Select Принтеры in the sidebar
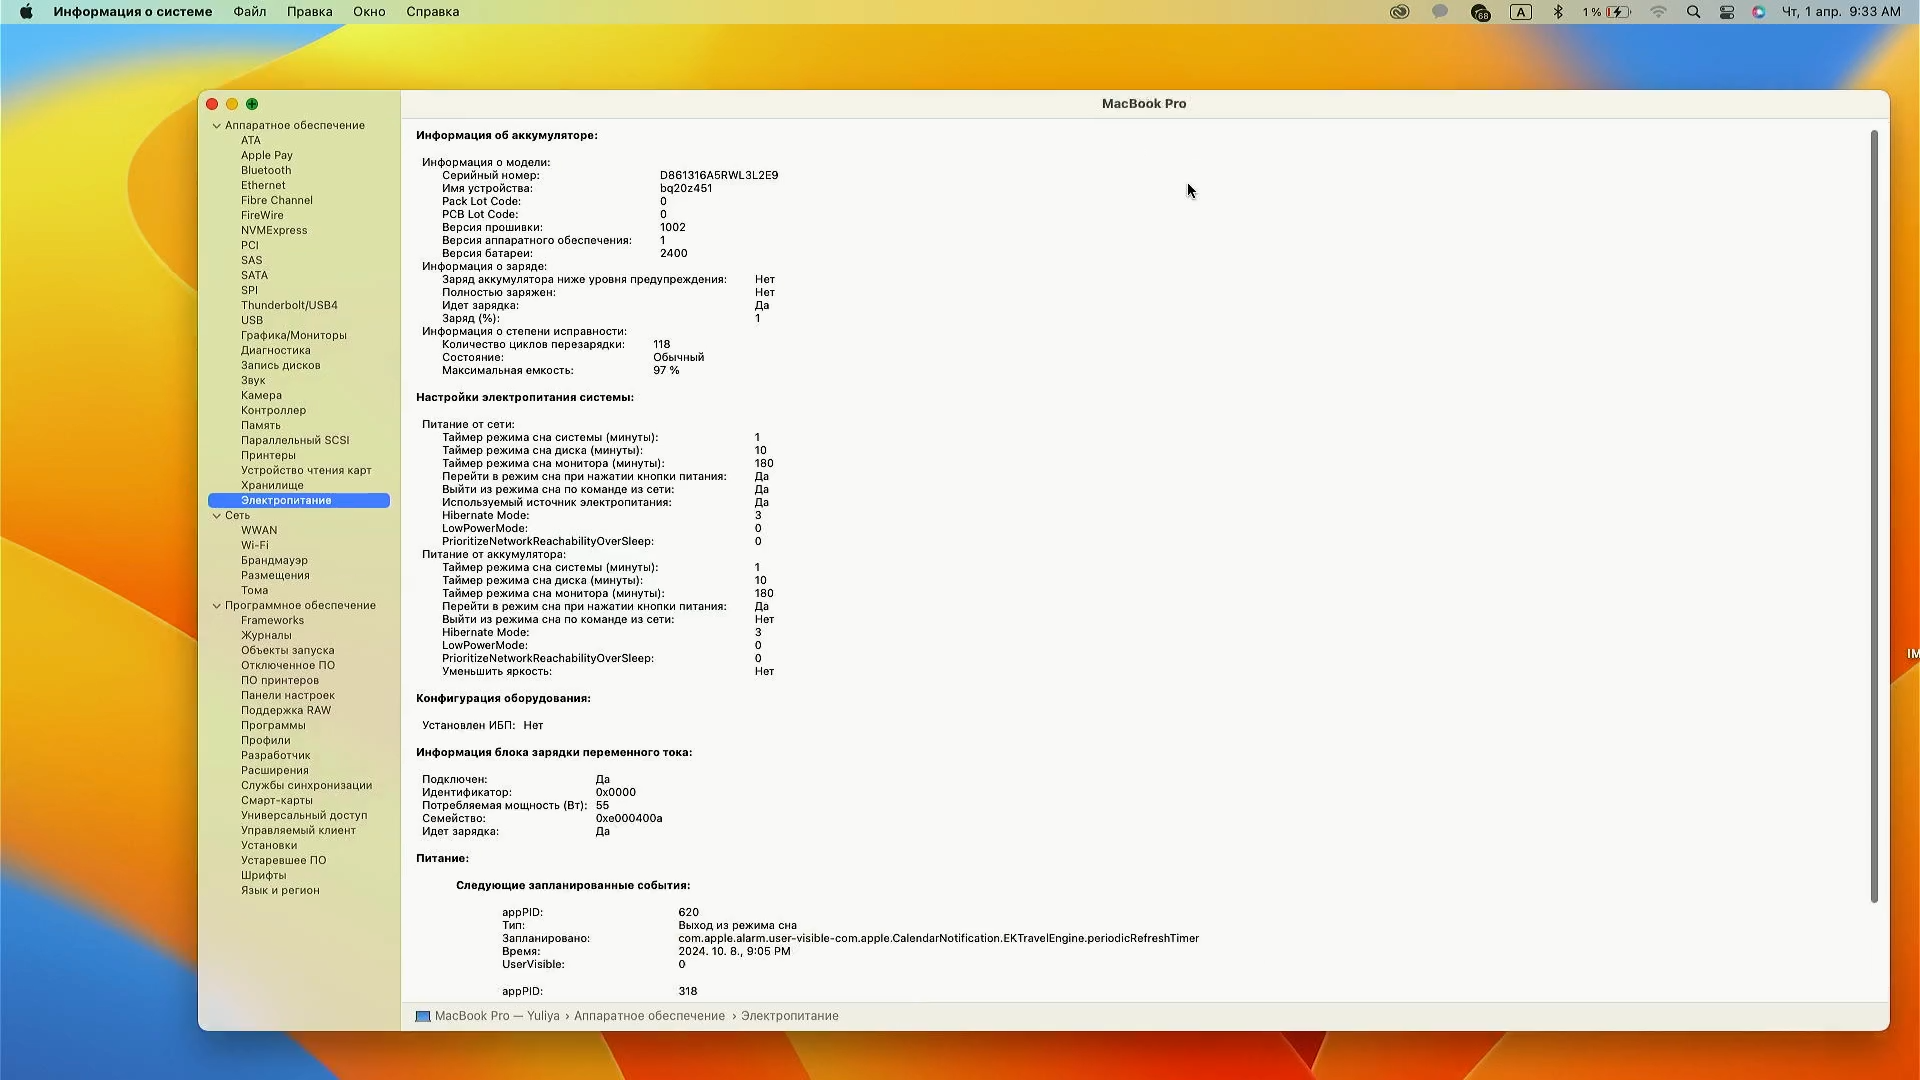This screenshot has width=1920, height=1080. [x=268, y=455]
